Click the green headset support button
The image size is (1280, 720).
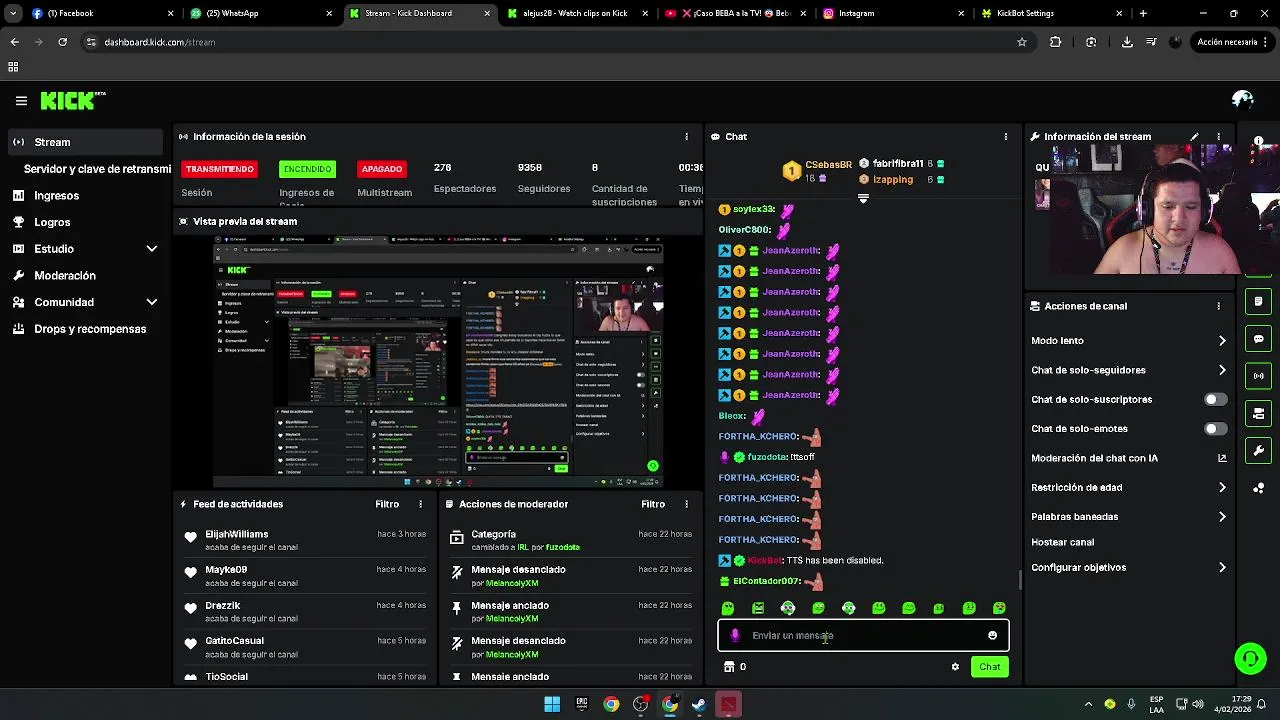tap(1250, 658)
